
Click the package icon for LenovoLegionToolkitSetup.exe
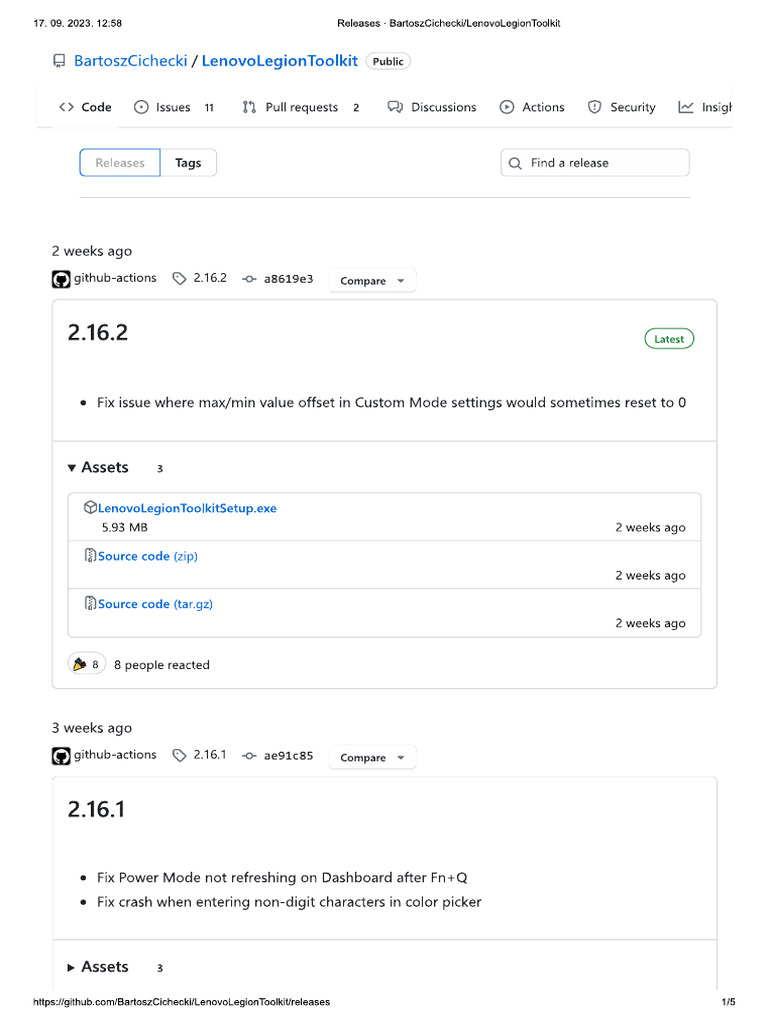[x=90, y=508]
